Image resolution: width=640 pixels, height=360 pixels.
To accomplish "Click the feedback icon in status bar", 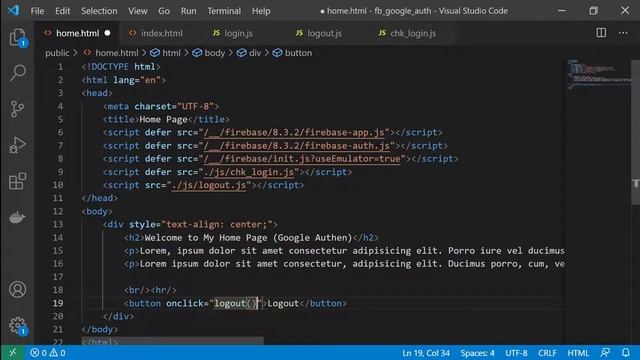I will click(x=605, y=353).
